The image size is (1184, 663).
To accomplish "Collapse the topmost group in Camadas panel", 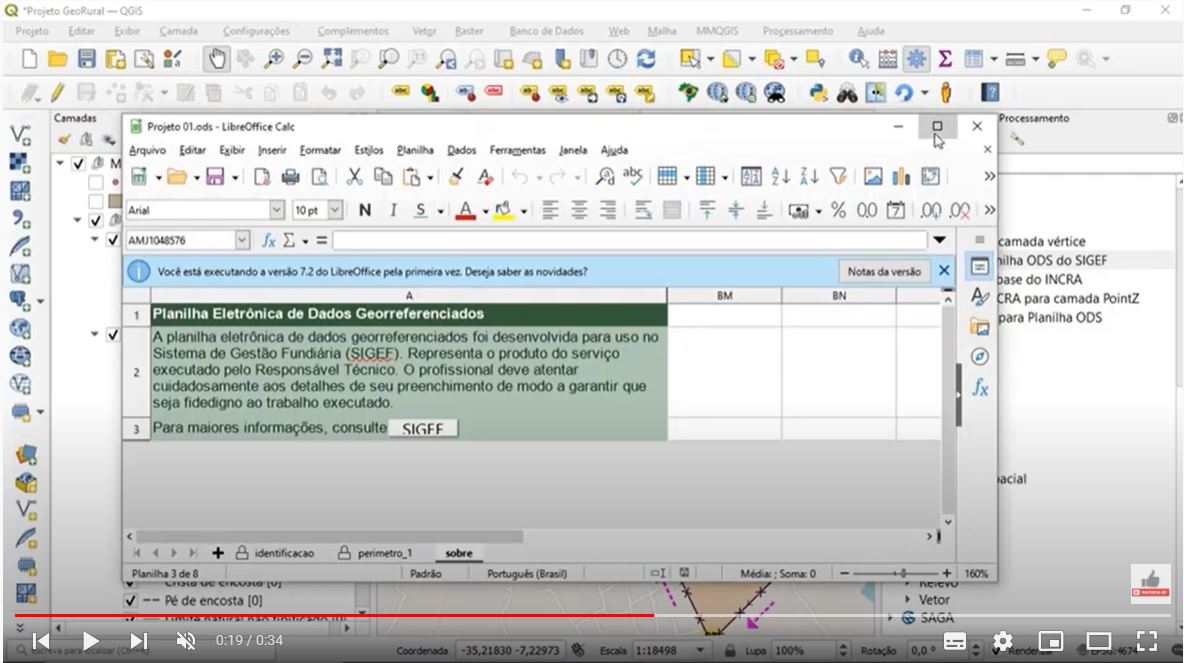I will (x=60, y=163).
